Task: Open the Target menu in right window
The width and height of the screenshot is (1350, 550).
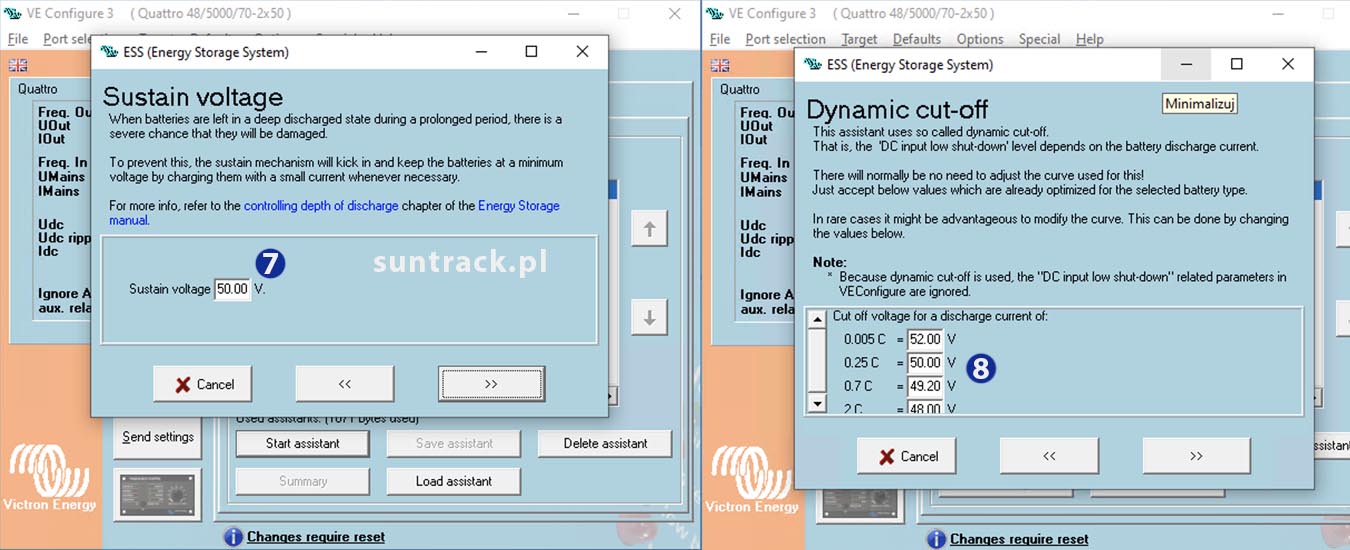Action: tap(859, 39)
